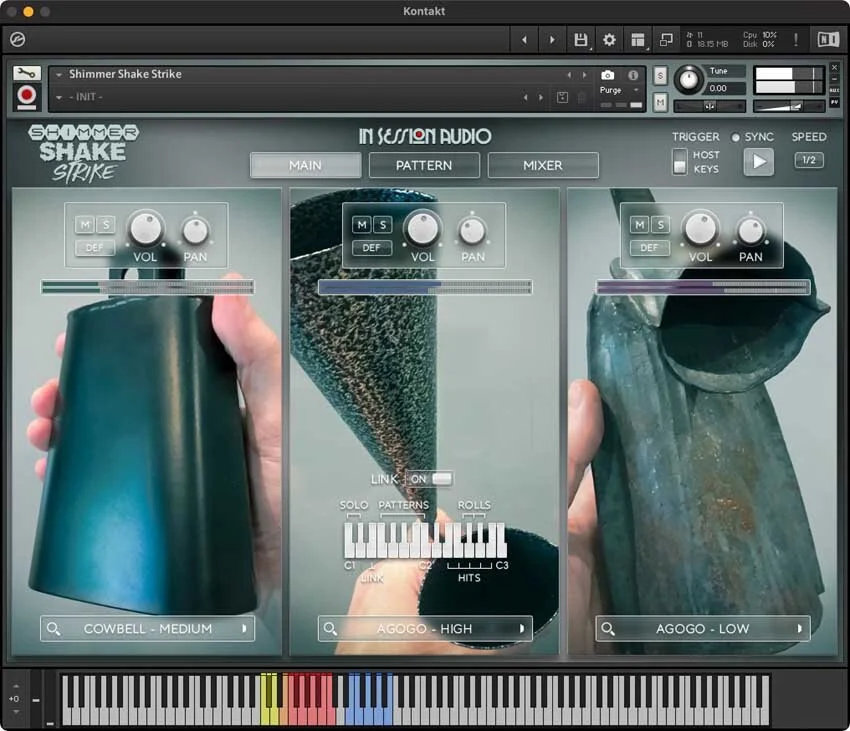Search Agogo High instruments with magnifier icon
The height and width of the screenshot is (731, 850).
(x=331, y=629)
